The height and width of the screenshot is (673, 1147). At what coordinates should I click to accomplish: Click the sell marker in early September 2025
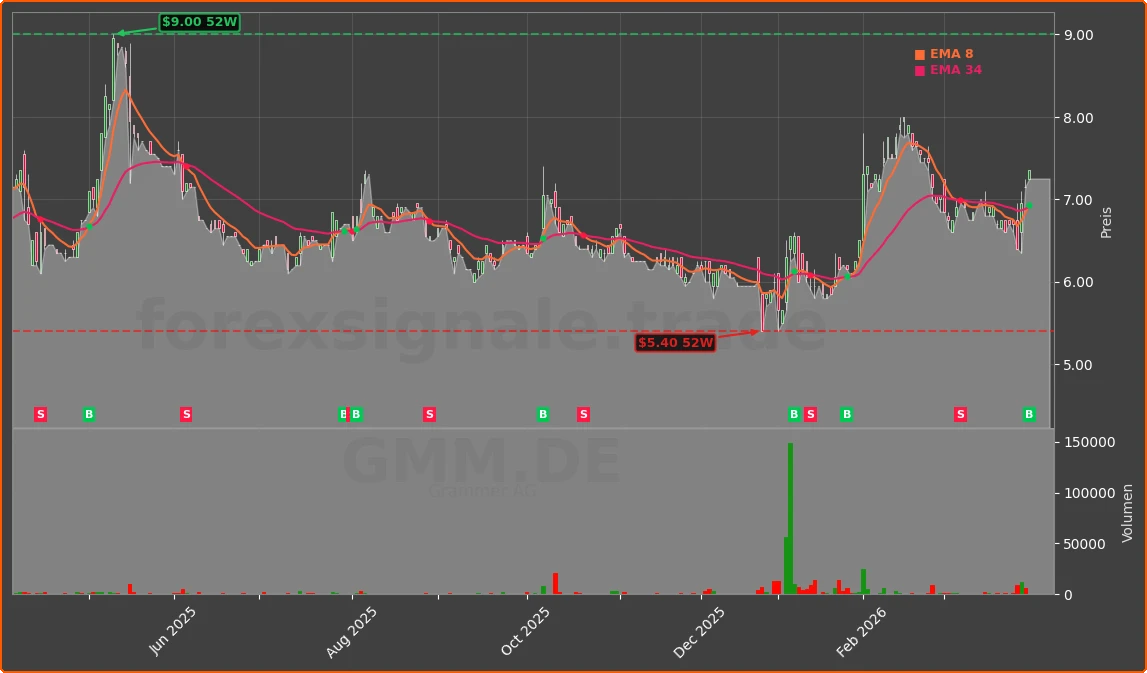[429, 415]
